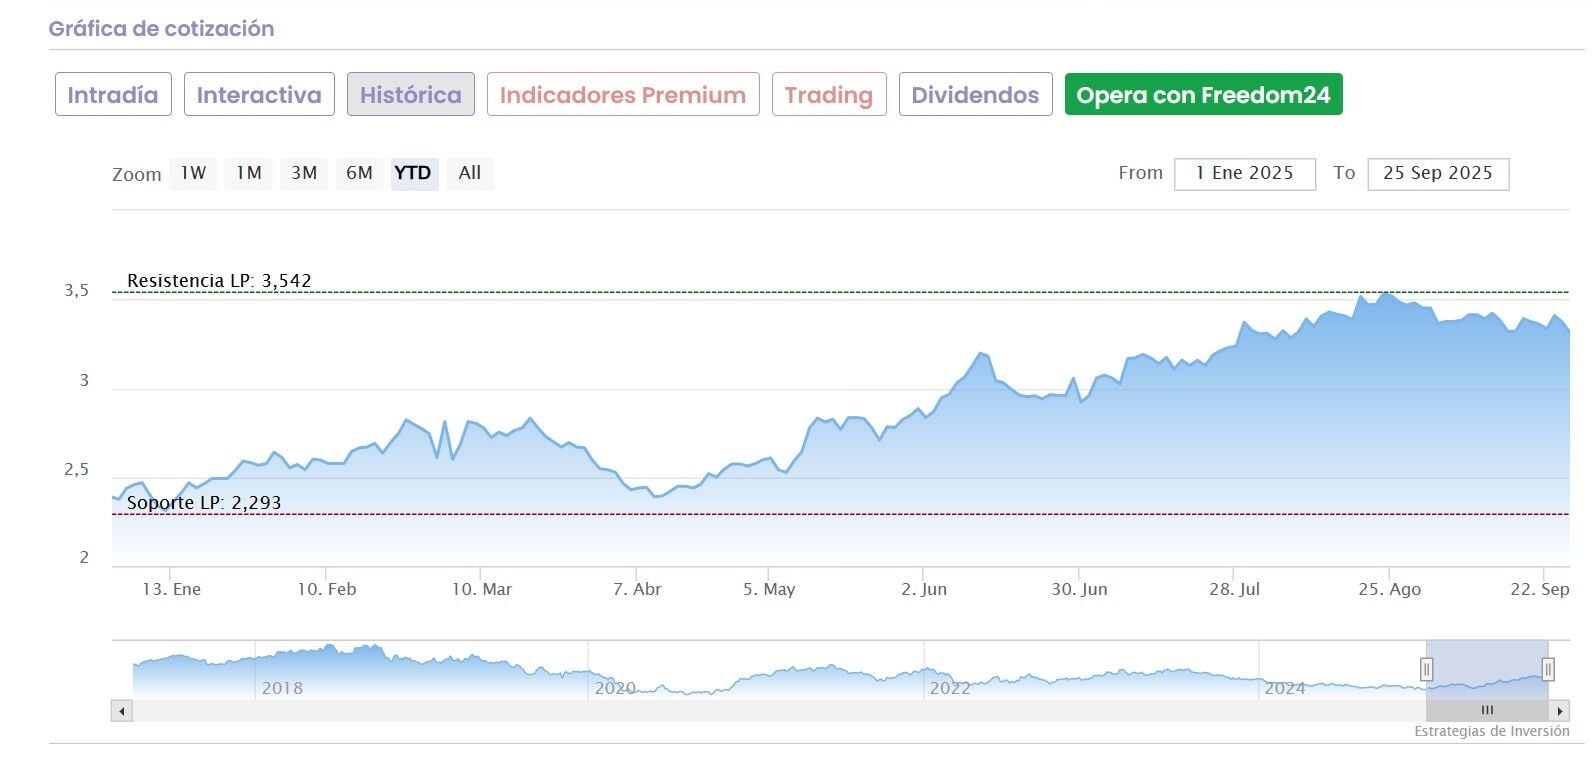
Task: Go to the Trading tab
Action: [x=829, y=95]
